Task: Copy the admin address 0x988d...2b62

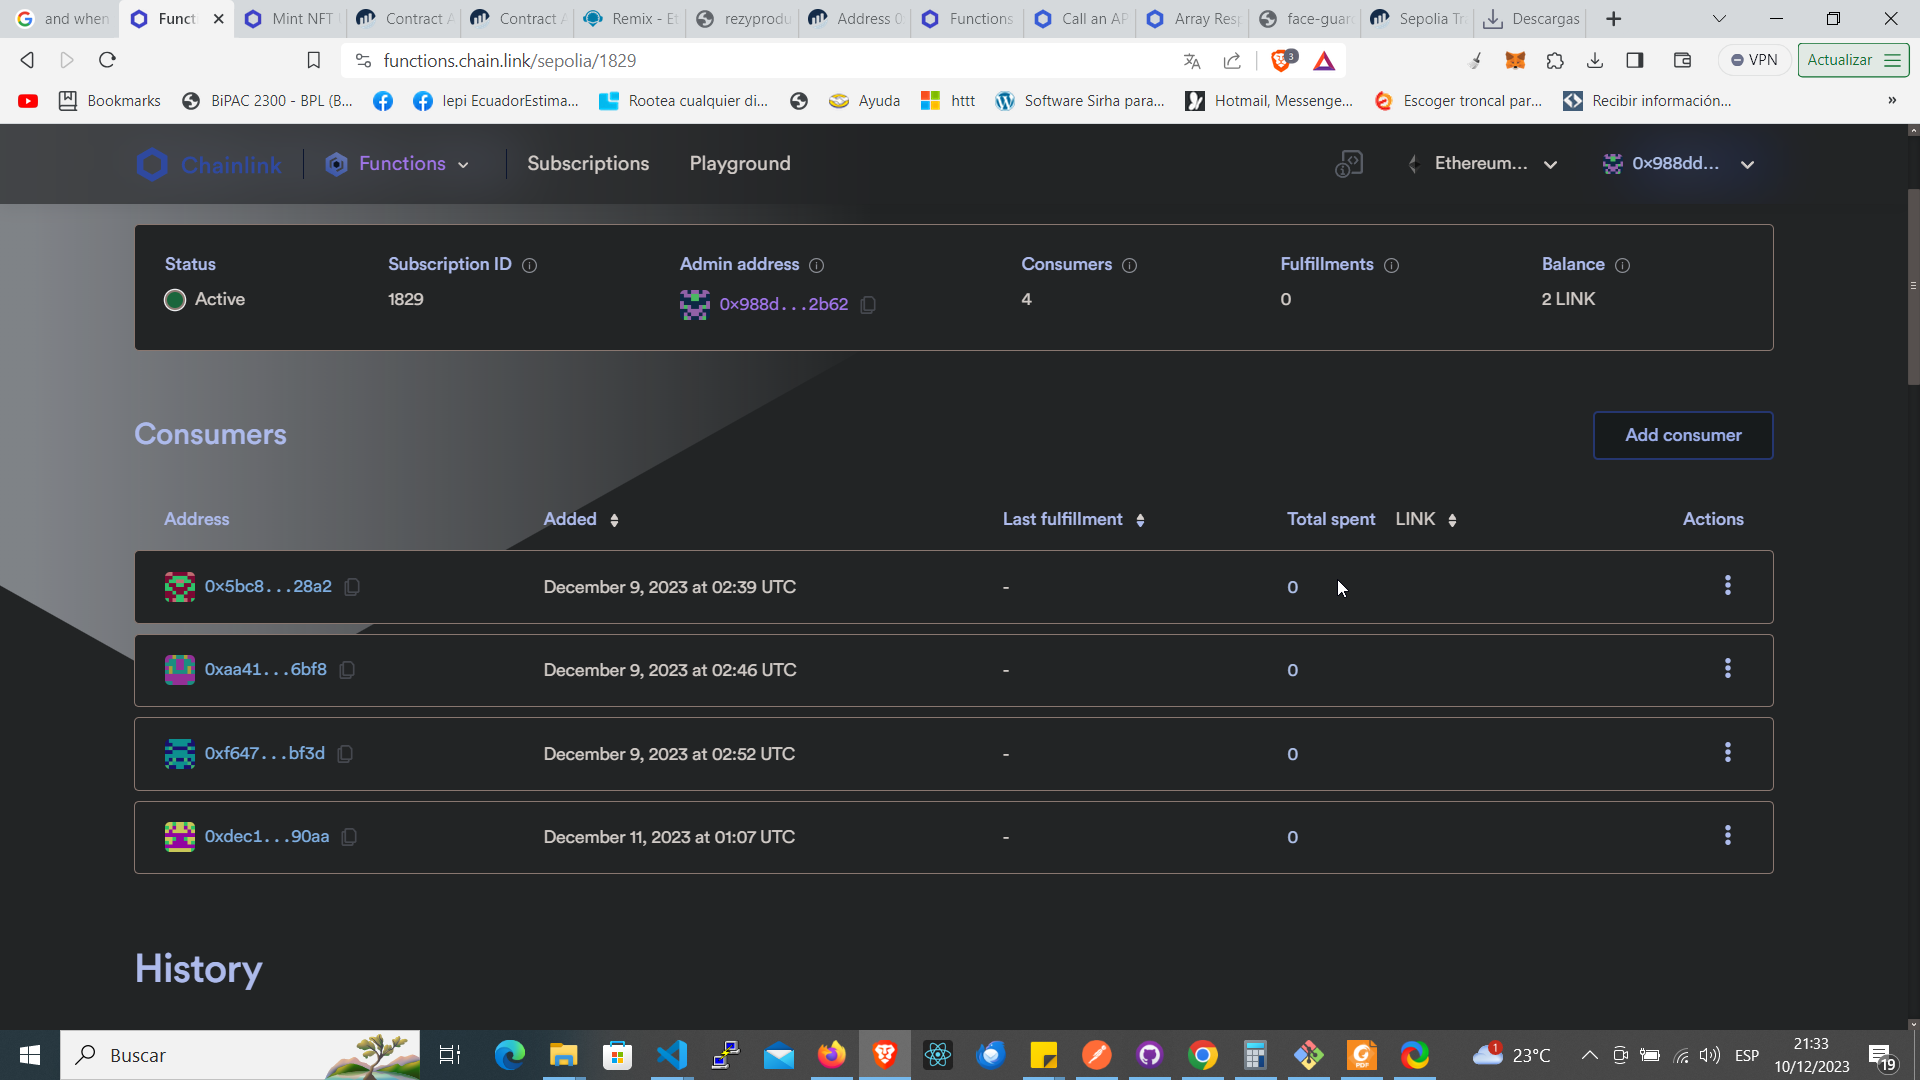Action: coord(868,304)
